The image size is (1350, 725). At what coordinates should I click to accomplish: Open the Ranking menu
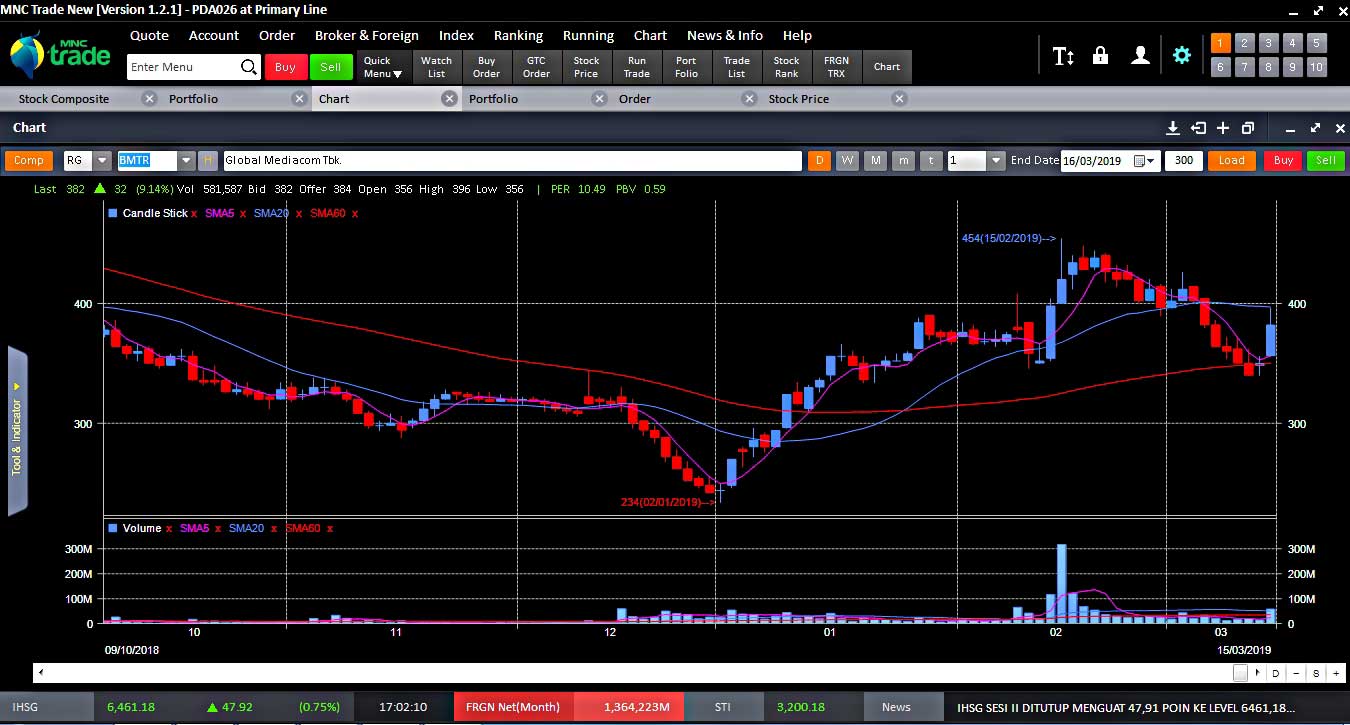click(518, 35)
